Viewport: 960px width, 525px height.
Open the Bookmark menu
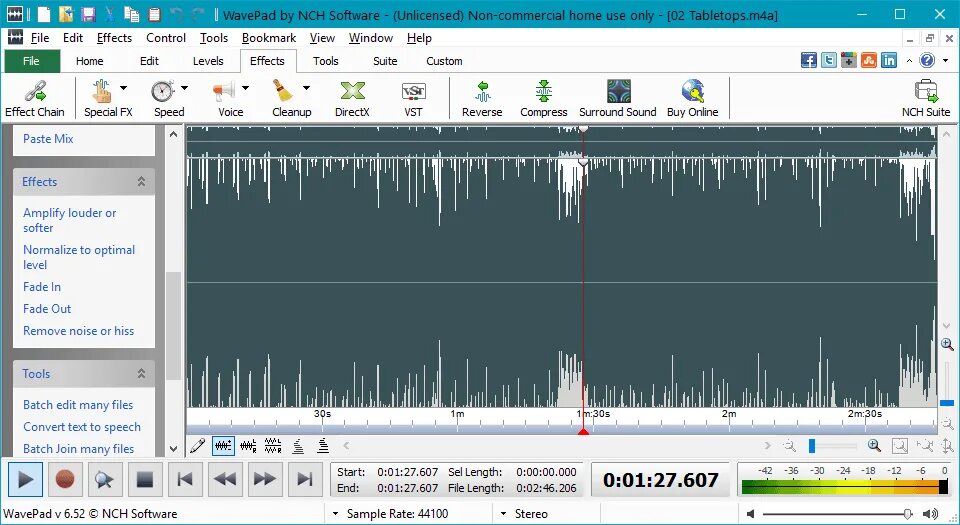click(269, 38)
